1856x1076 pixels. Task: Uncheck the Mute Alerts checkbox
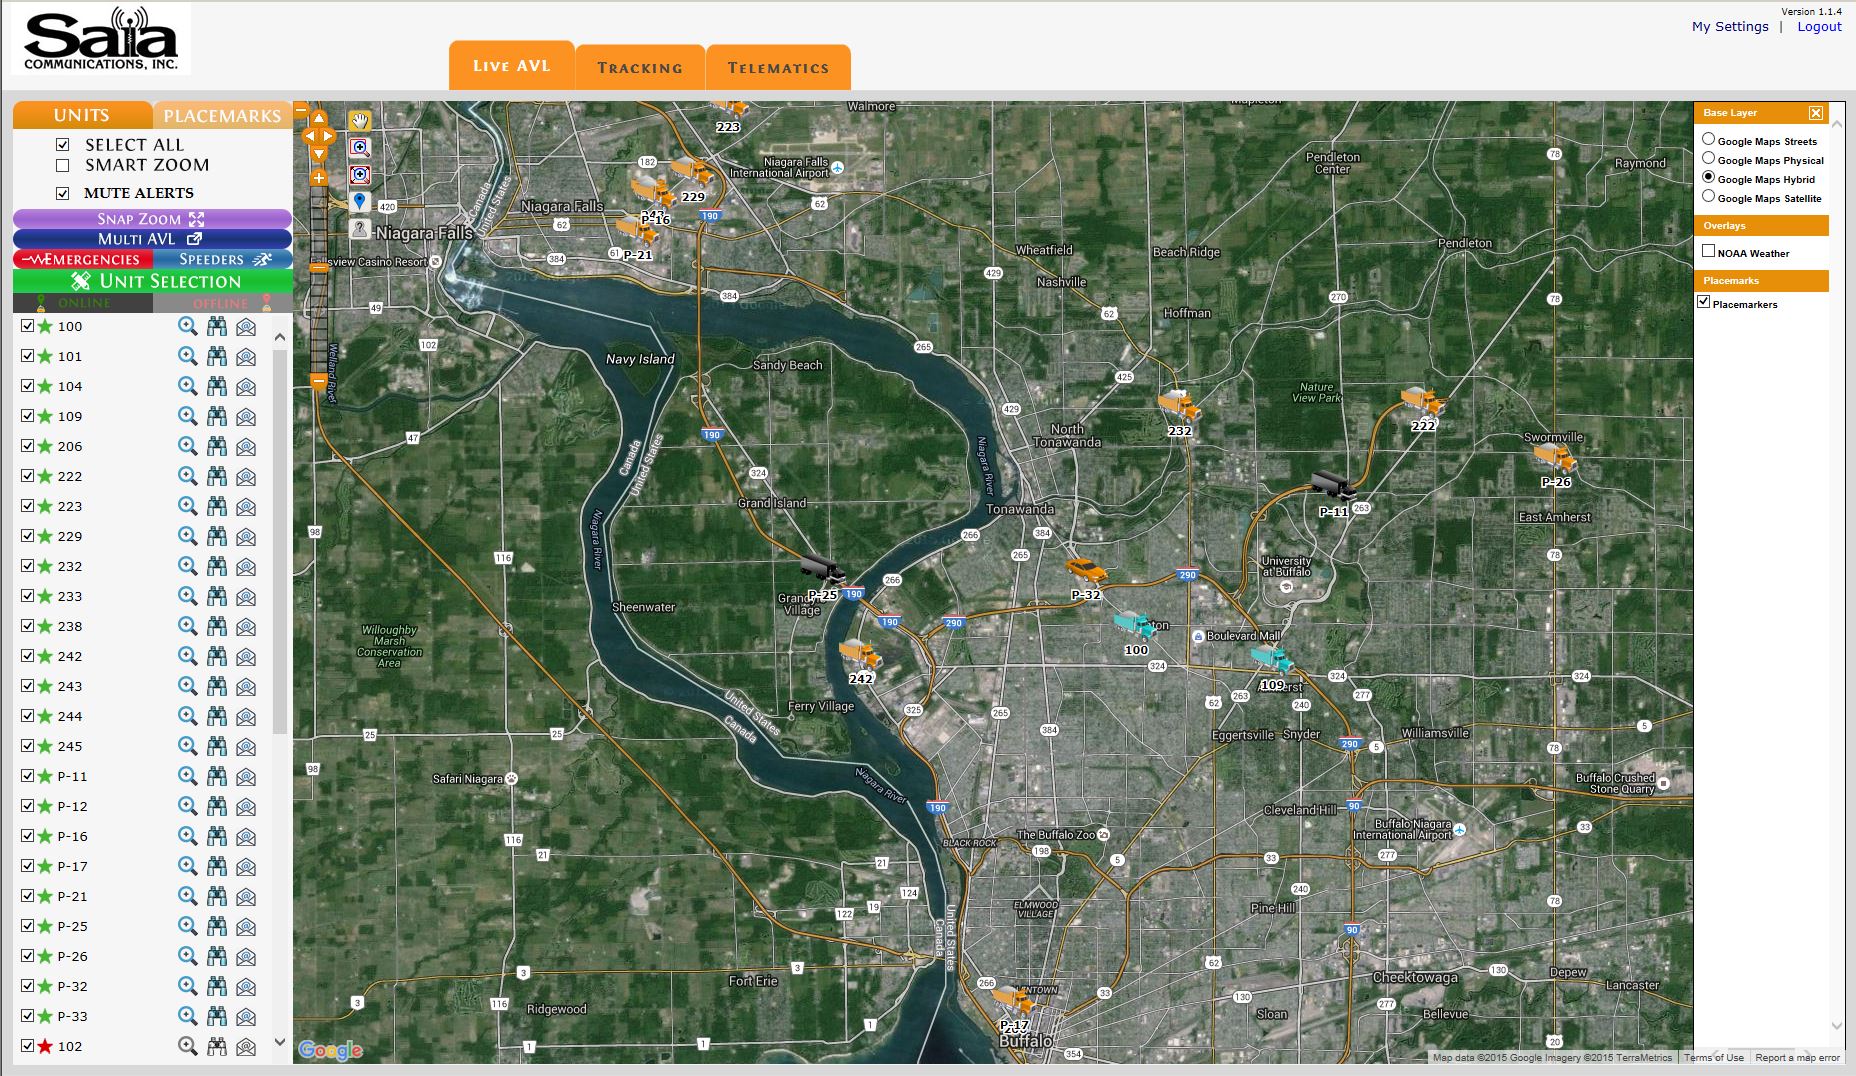point(63,193)
